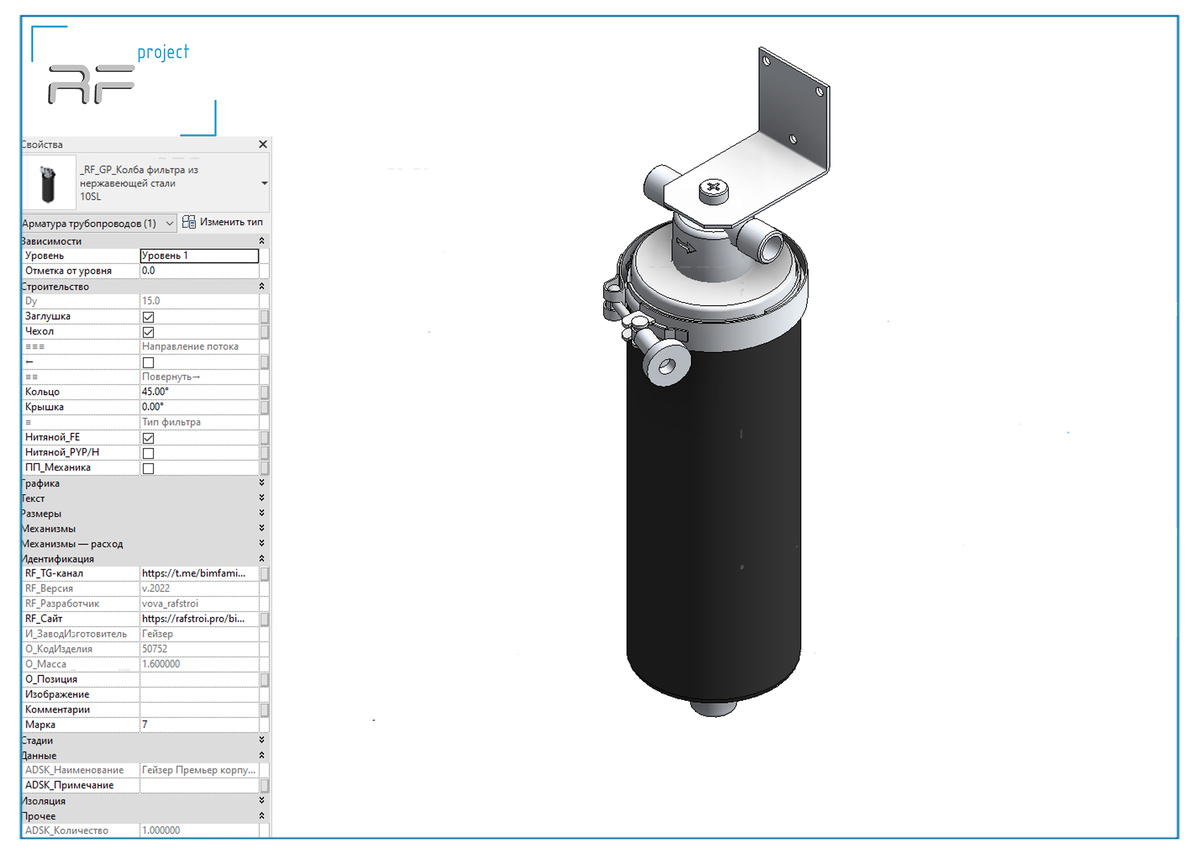Expand the Стадии section
Viewport: 1200px width, 853px height.
[x=262, y=740]
